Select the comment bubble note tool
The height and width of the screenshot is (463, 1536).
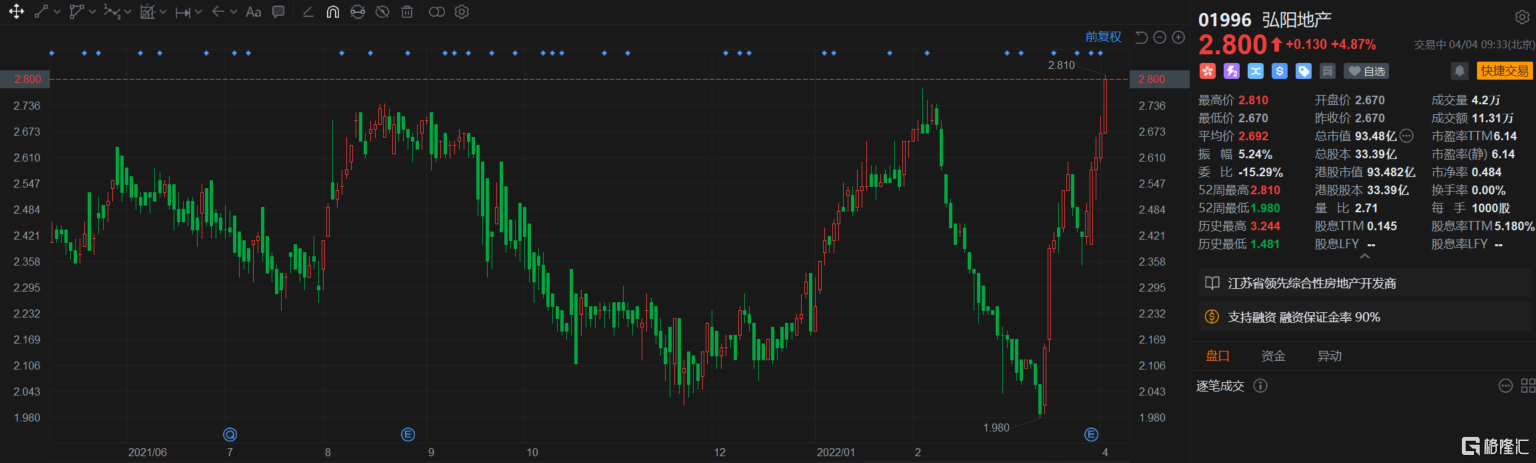279,12
